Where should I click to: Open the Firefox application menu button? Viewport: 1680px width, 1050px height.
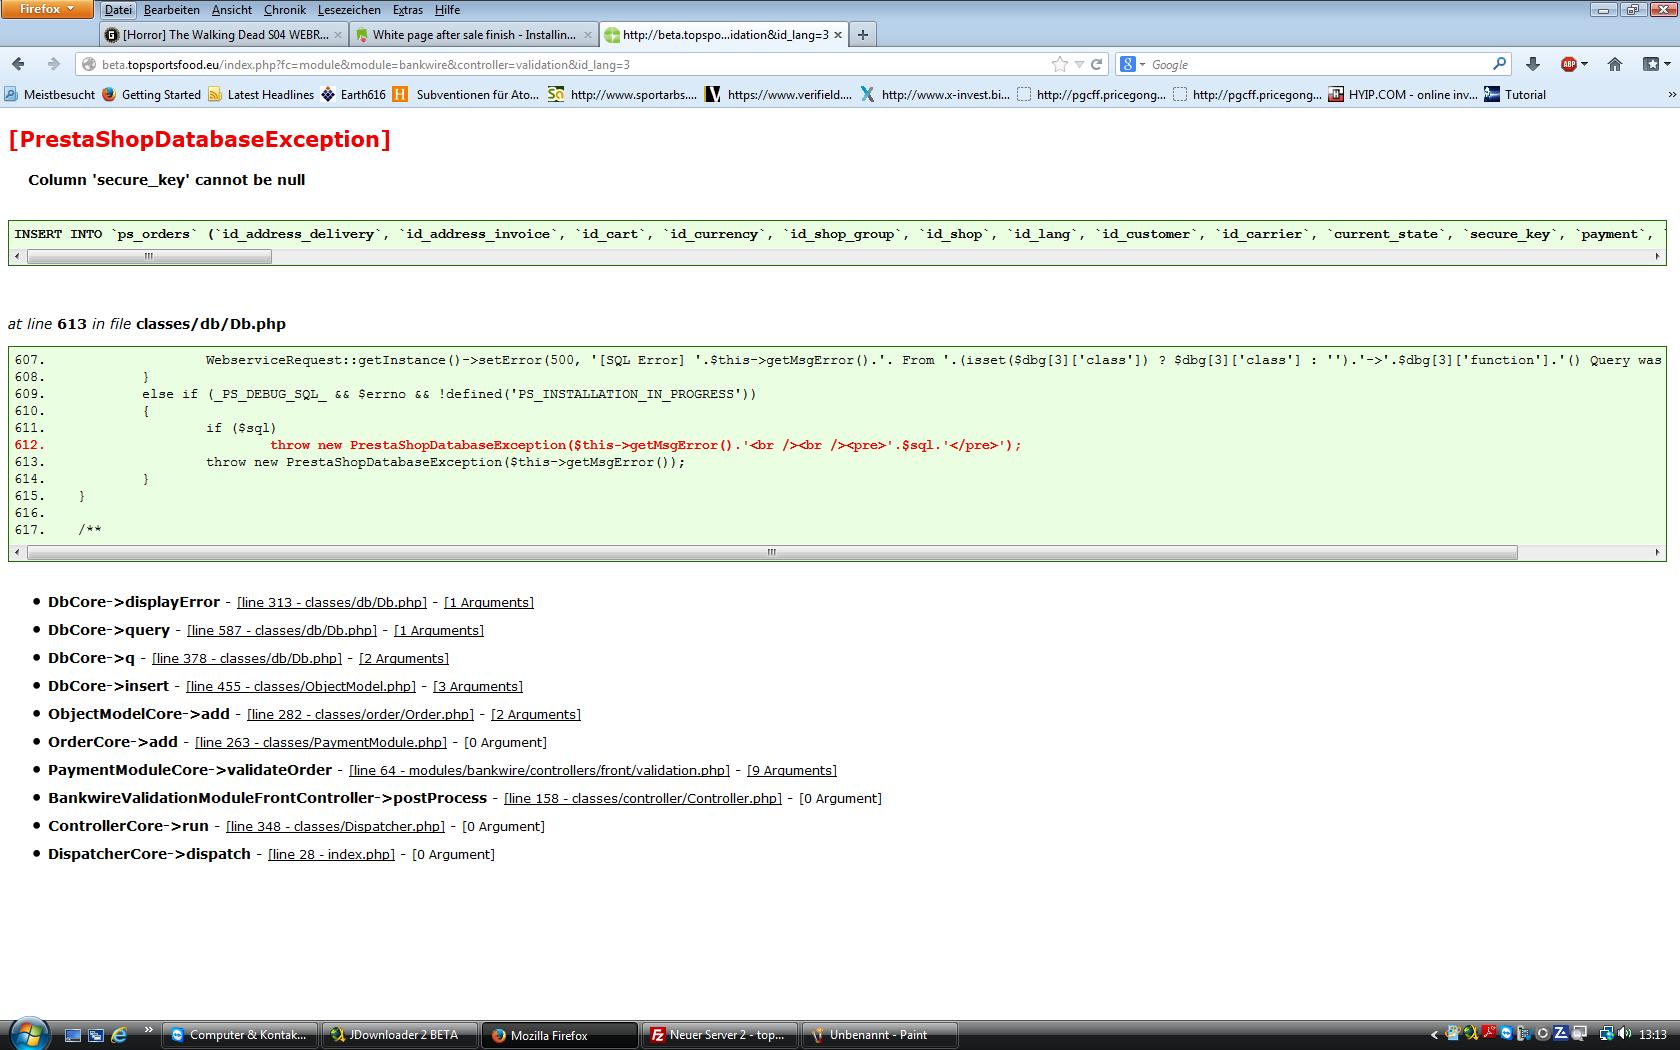[47, 9]
